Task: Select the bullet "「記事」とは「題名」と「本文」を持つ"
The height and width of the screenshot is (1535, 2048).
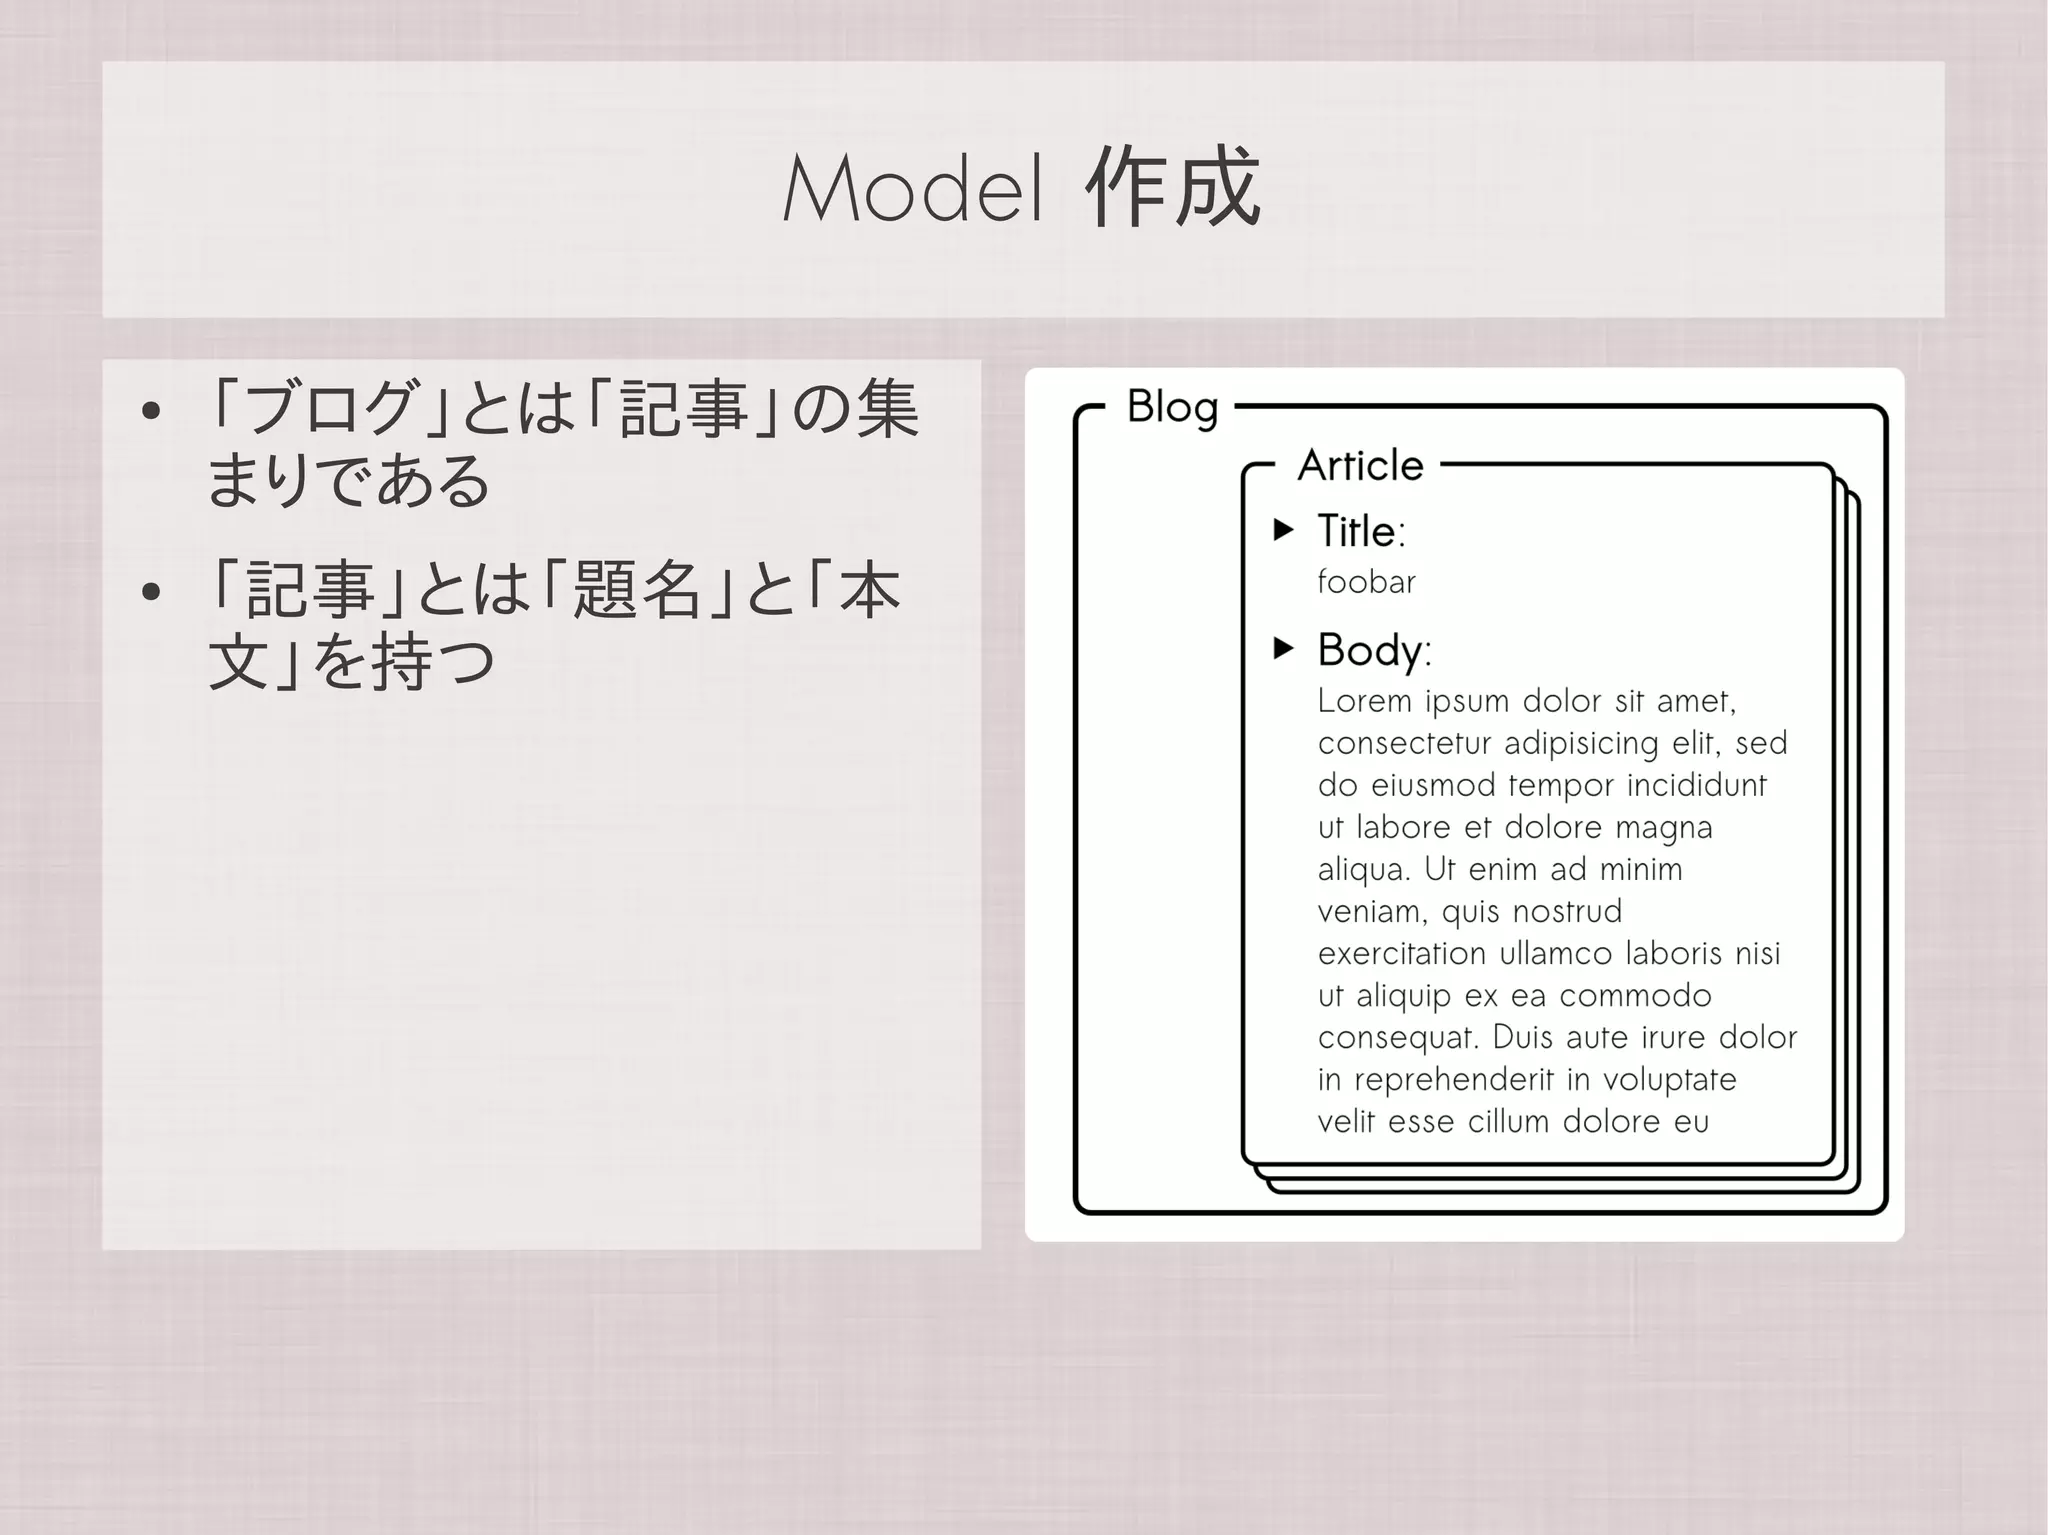Action: click(x=554, y=625)
